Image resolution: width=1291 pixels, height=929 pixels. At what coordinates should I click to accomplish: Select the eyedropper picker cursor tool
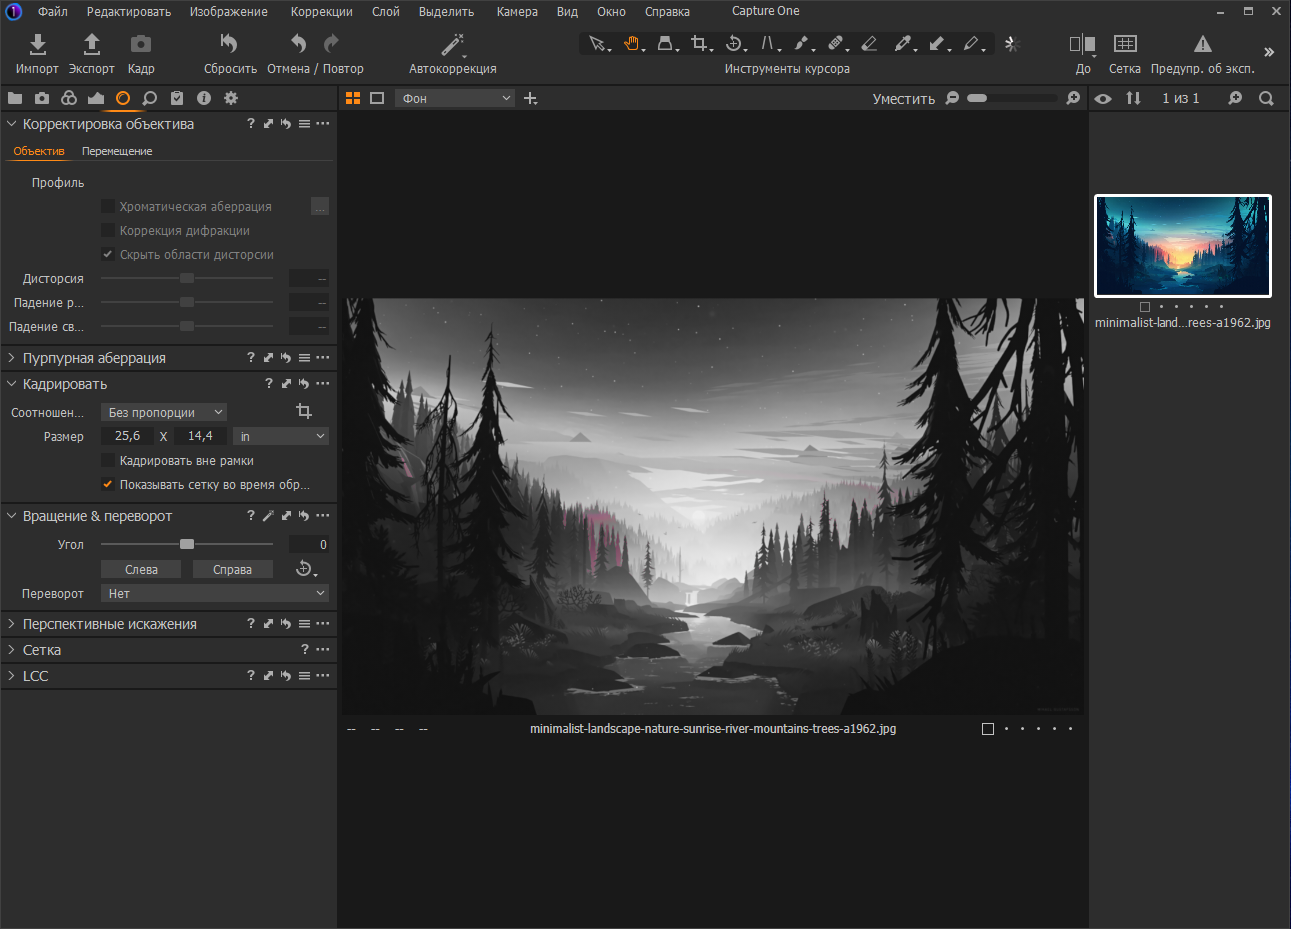[903, 44]
